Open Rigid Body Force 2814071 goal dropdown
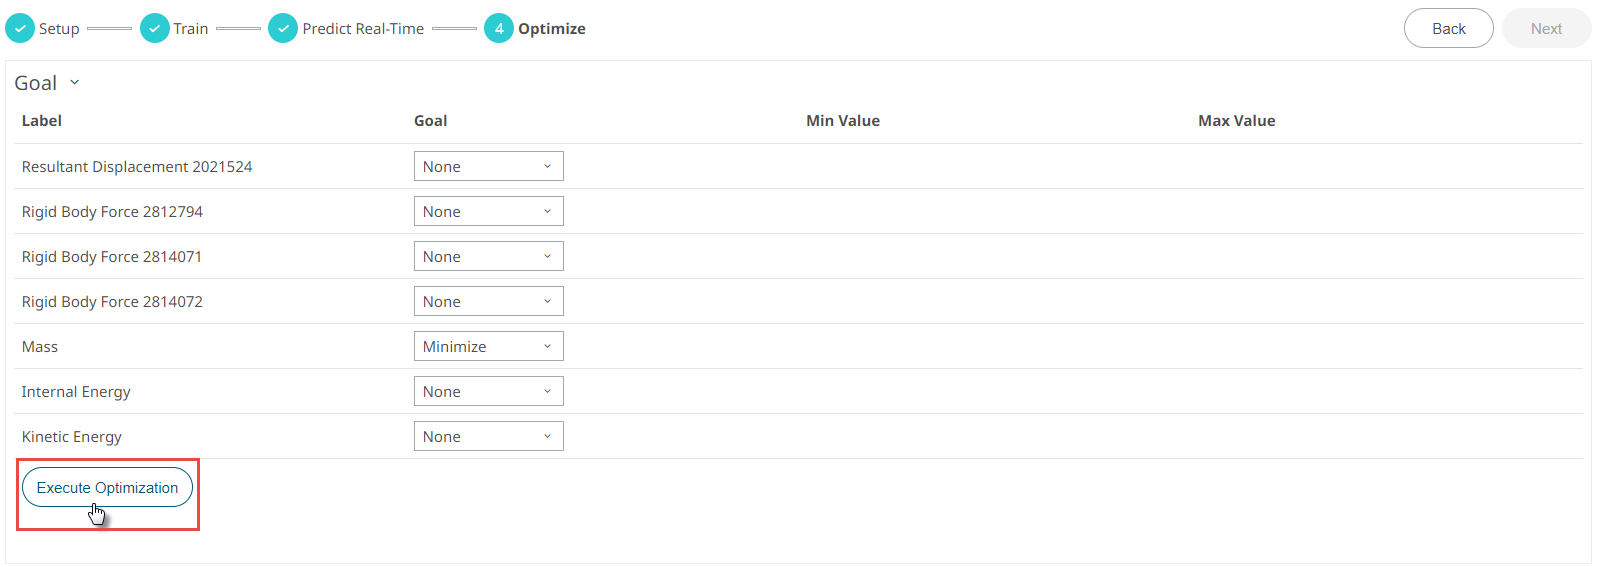Screen dimensions: 1597x567 pyautogui.click(x=488, y=257)
